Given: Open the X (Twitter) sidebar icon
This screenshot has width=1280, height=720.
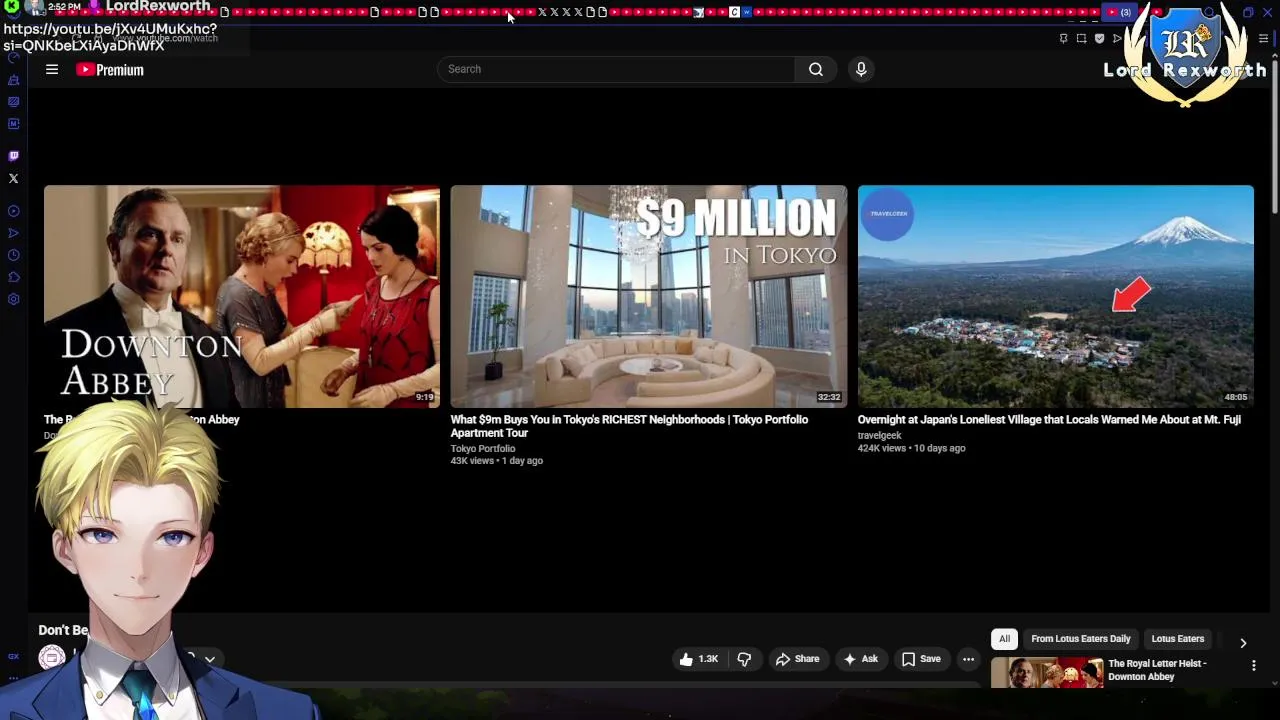Looking at the screenshot, I should 13,179.
